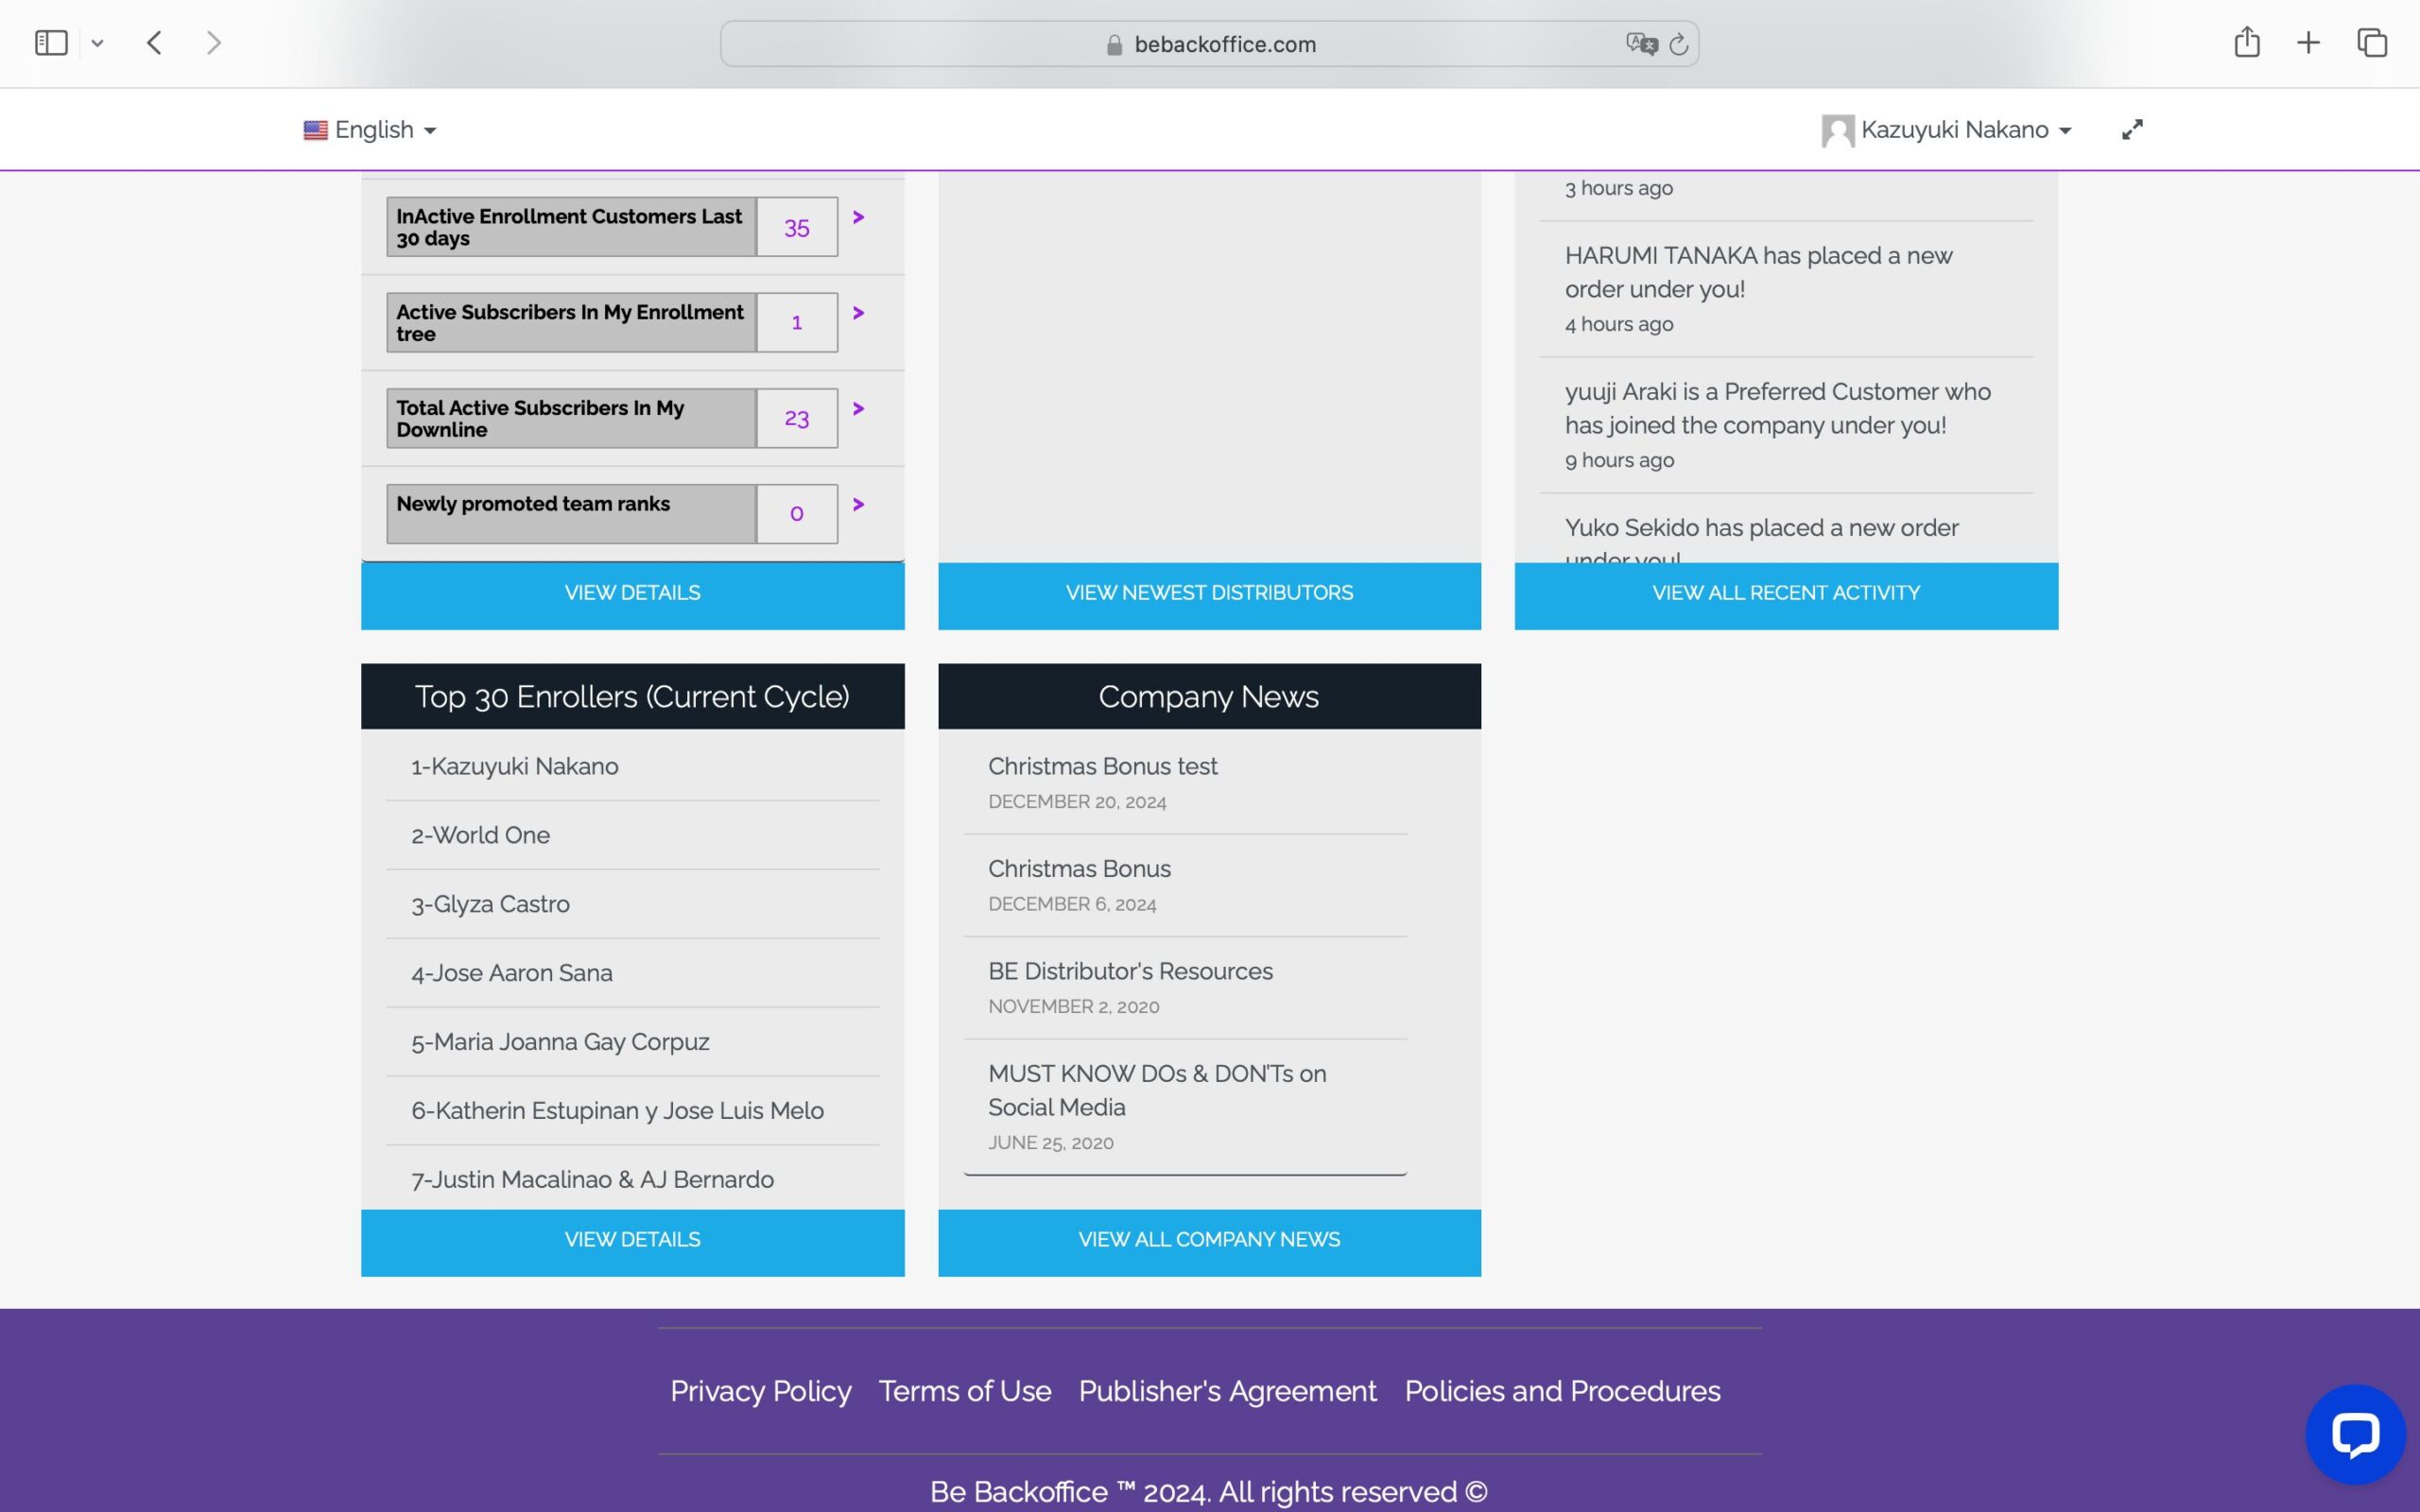
Task: Expand InActive Enrollment Customers arrow
Action: point(858,217)
